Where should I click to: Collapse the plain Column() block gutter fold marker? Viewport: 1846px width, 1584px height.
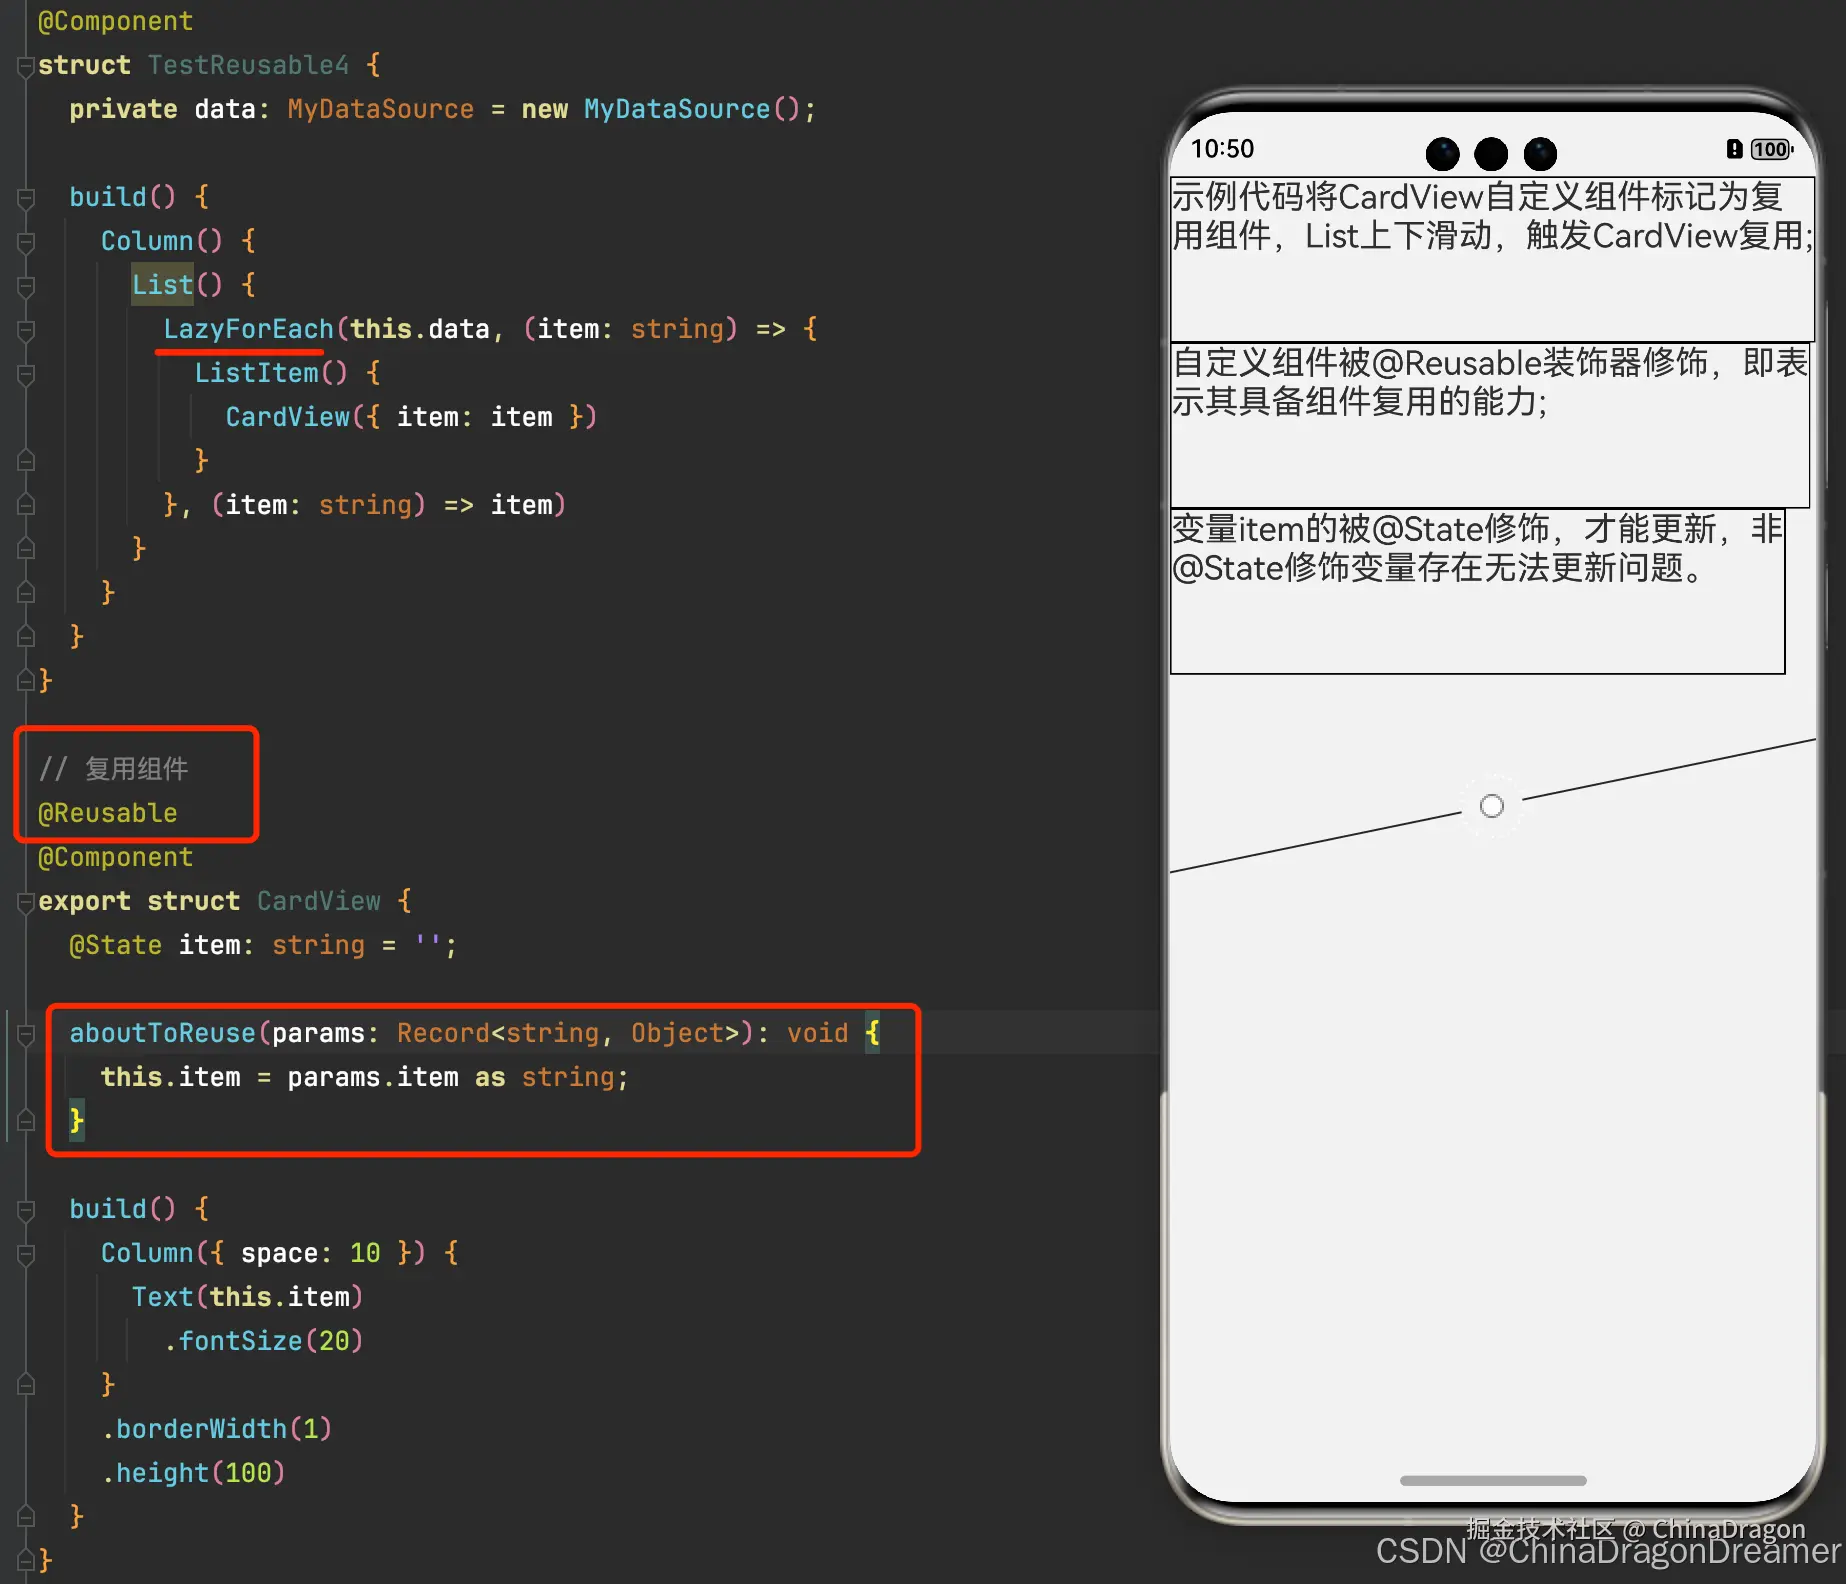coord(26,242)
